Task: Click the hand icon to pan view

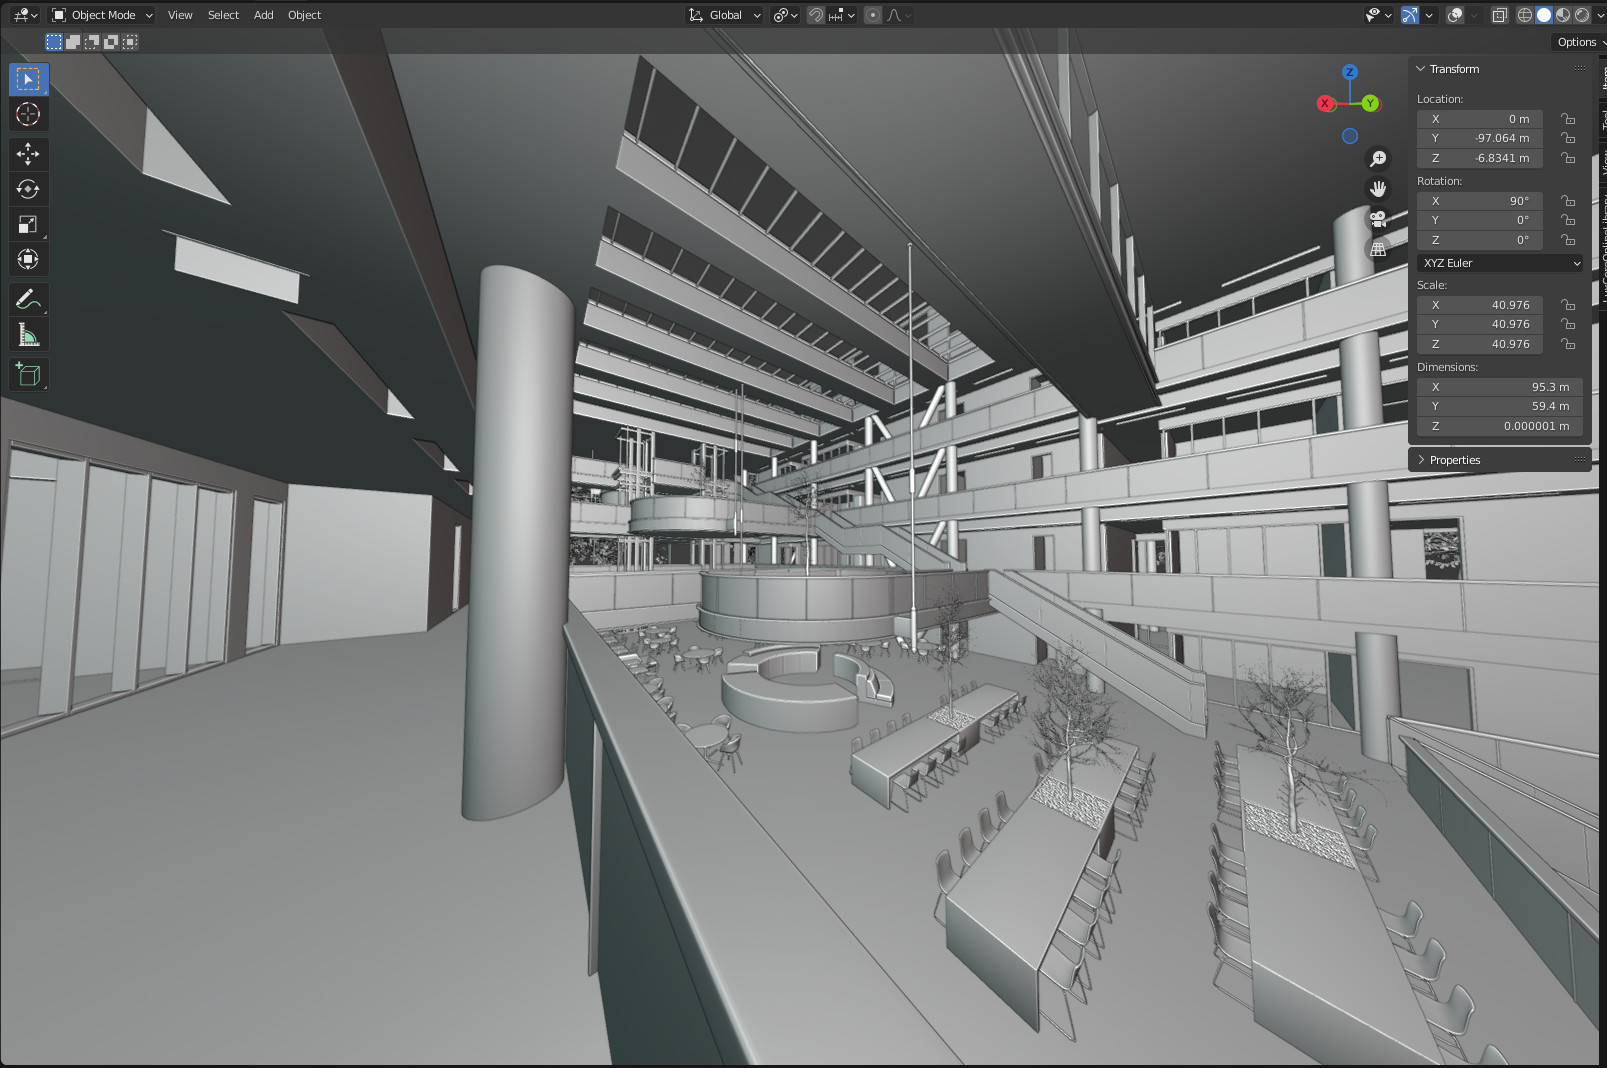Action: [x=1378, y=189]
